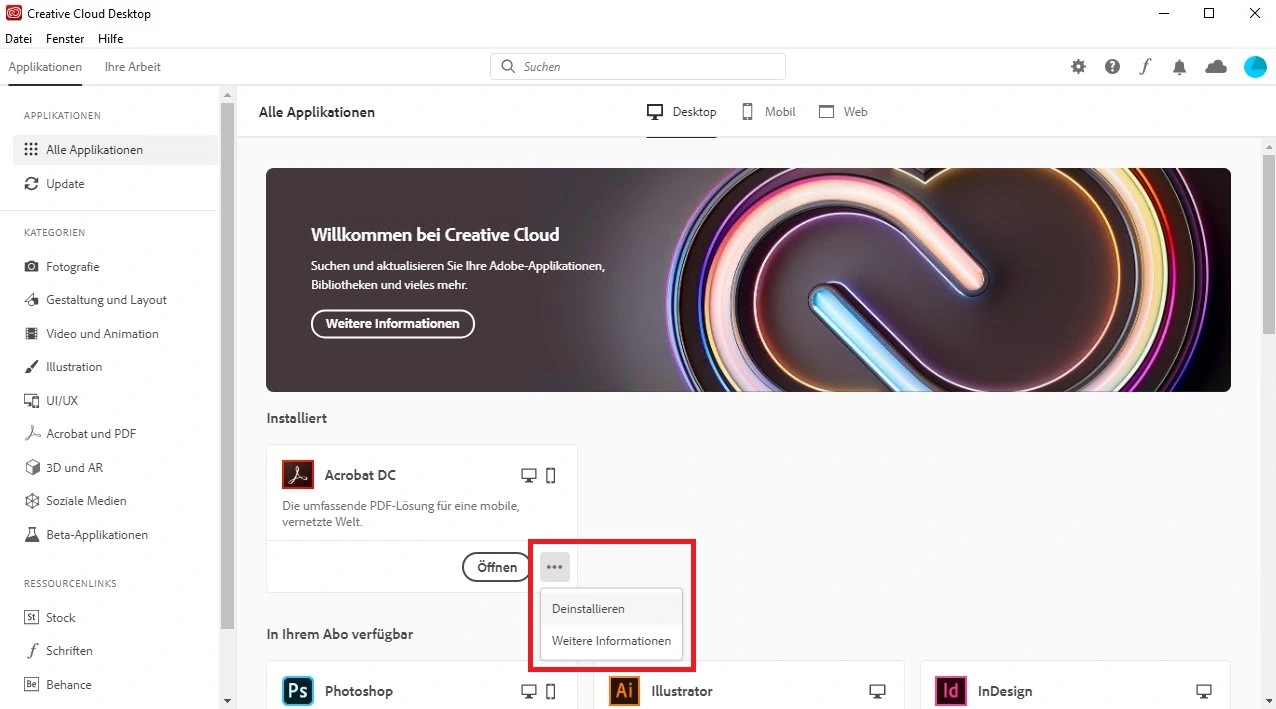This screenshot has height=709, width=1276.
Task: Open the settings gear icon
Action: point(1078,67)
